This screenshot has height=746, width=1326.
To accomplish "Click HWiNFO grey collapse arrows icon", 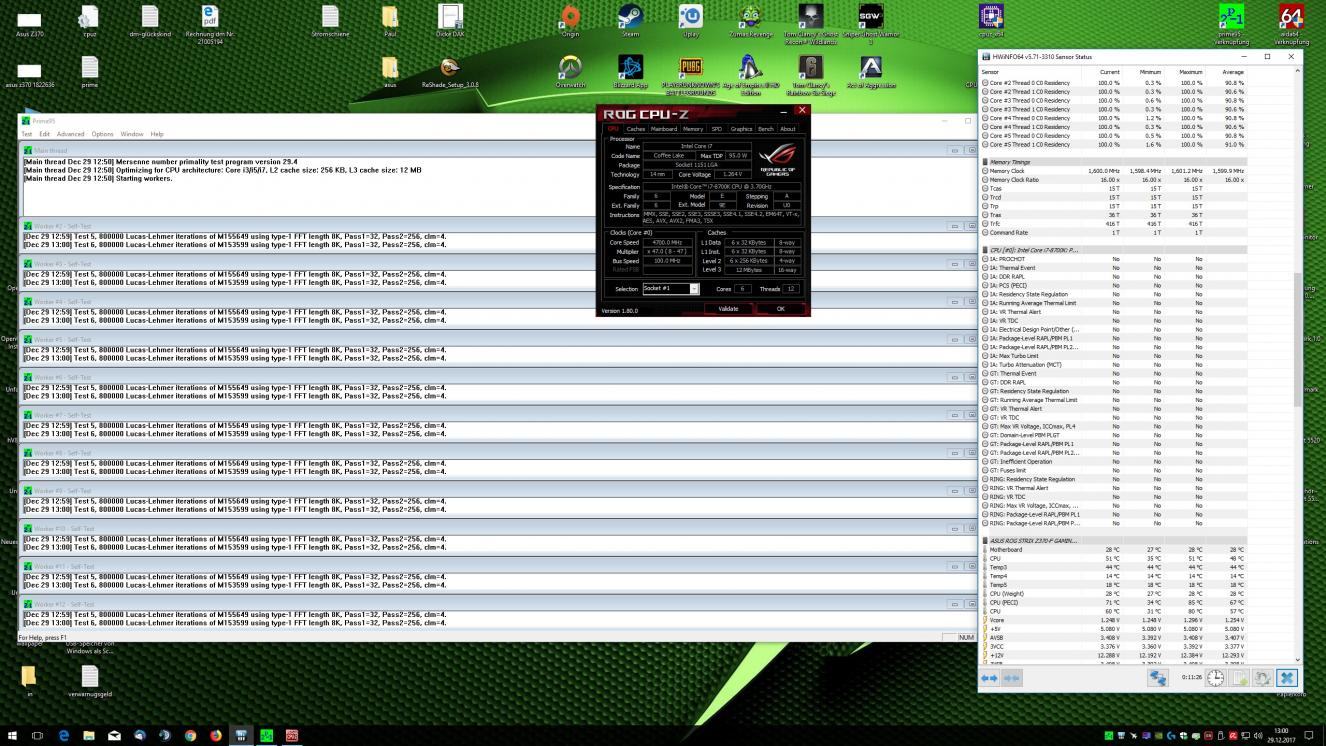I will pos(1012,677).
